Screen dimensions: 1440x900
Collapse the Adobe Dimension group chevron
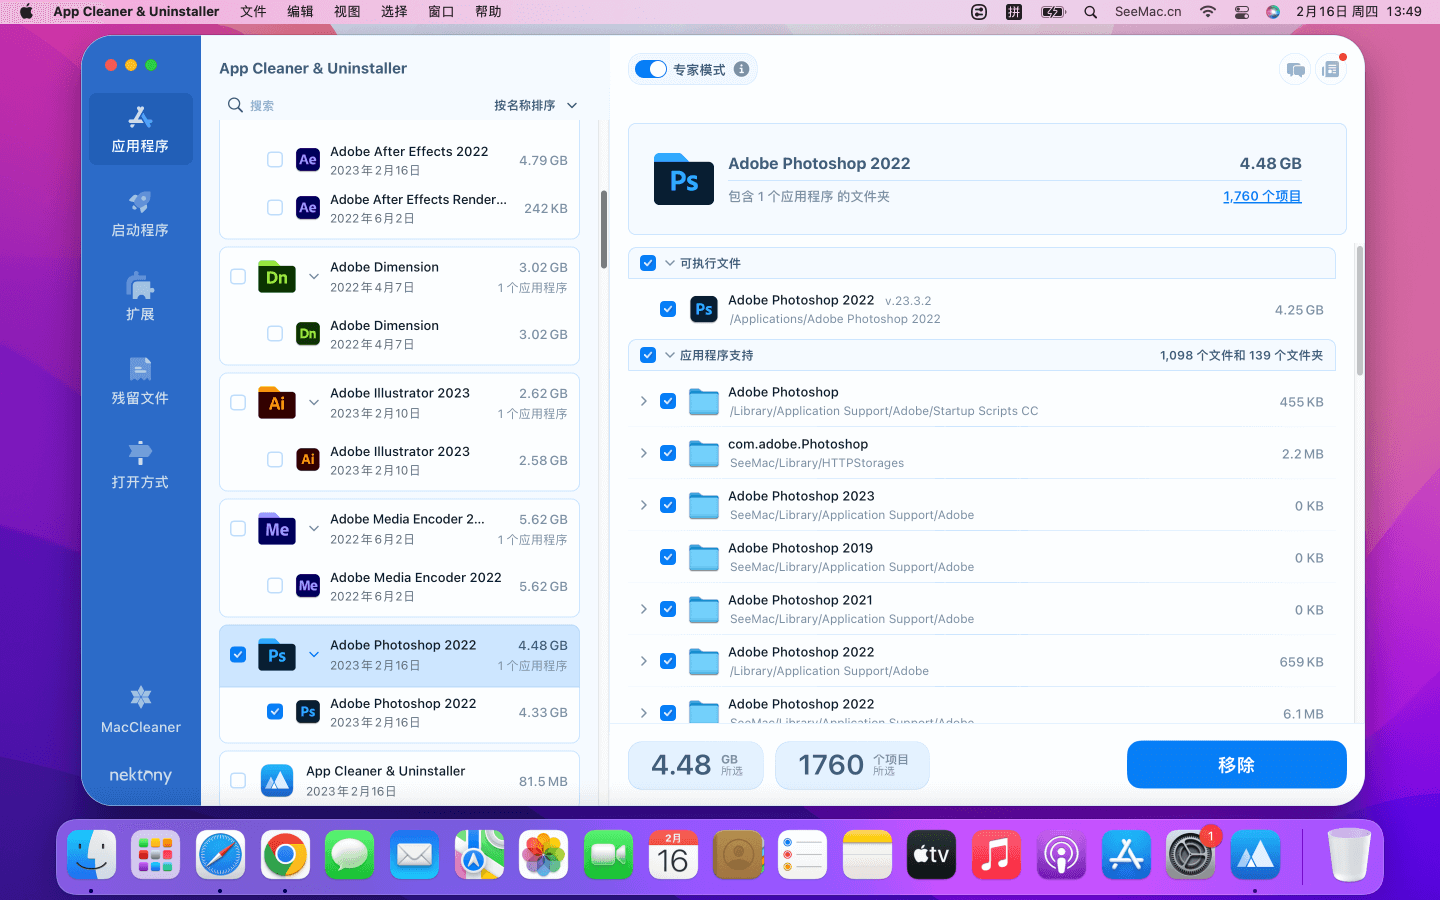314,277
